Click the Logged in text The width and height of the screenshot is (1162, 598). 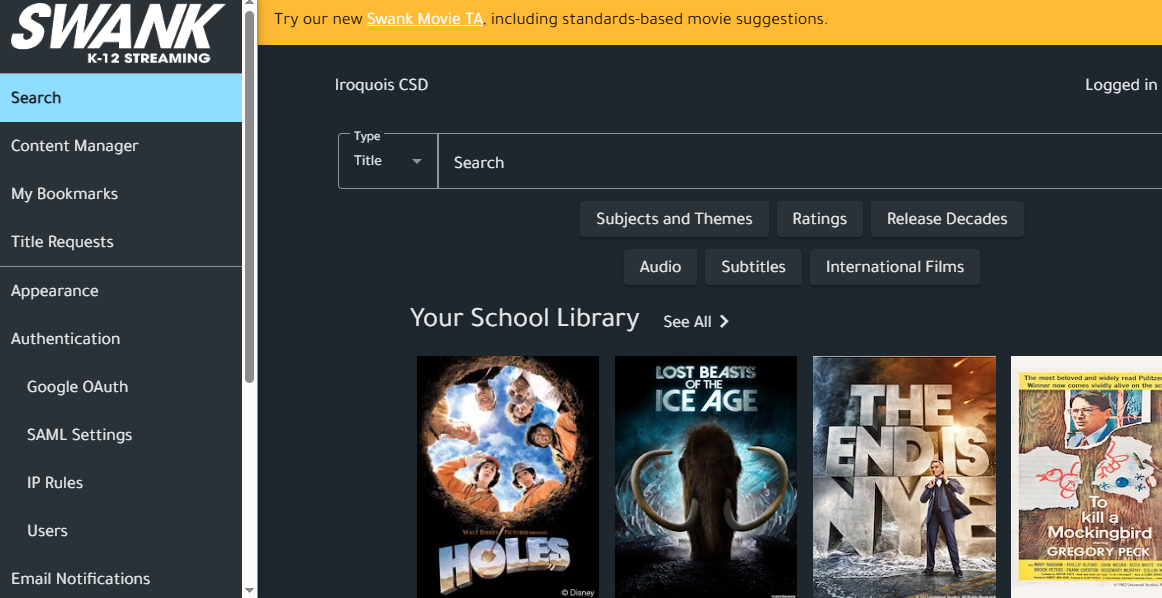point(1122,85)
